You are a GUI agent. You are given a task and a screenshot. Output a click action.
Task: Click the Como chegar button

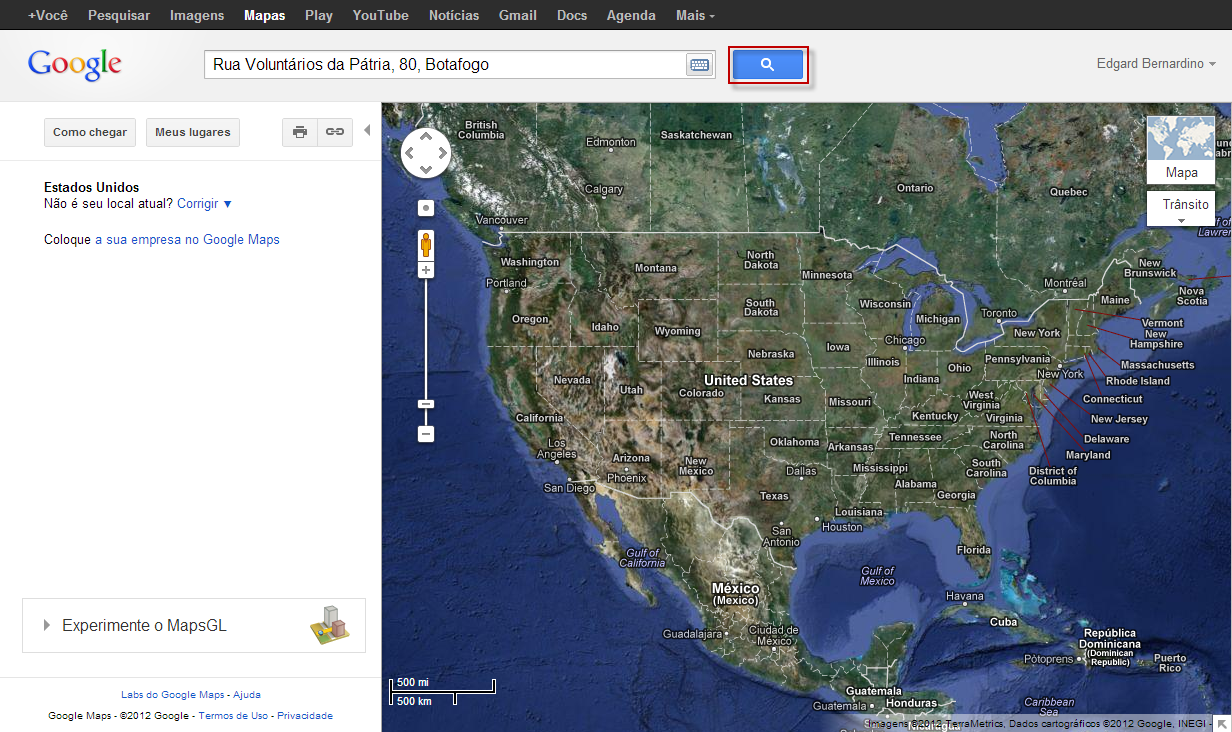click(90, 132)
